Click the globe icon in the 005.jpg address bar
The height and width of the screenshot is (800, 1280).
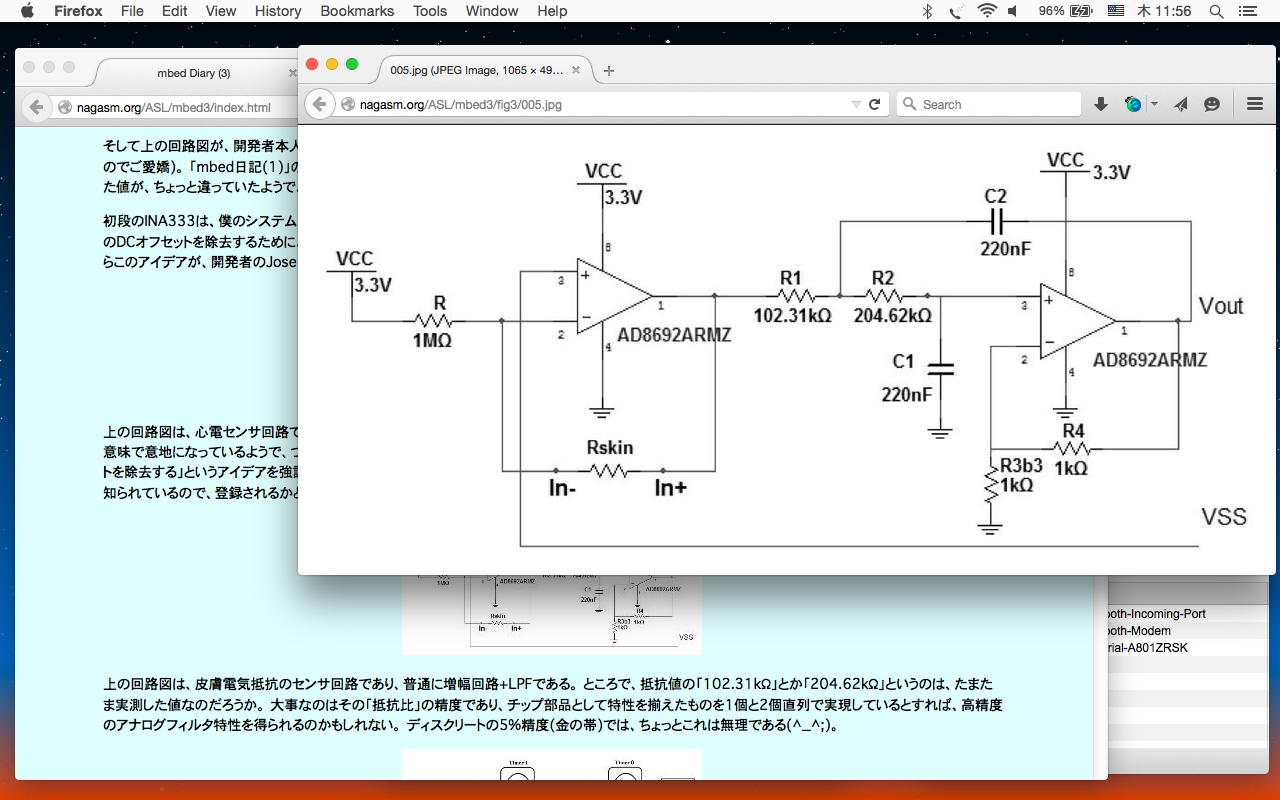(x=348, y=104)
